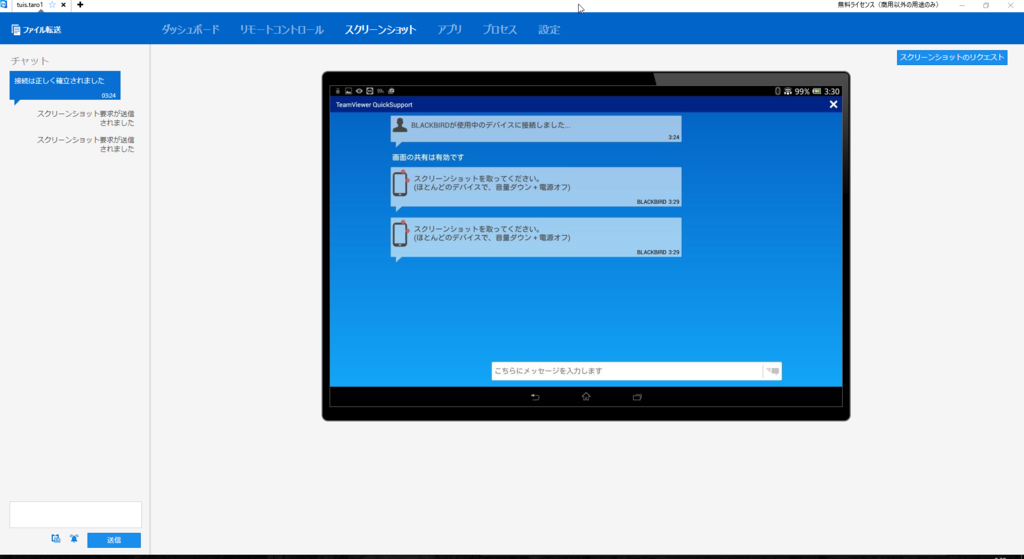Click phone icon in first 3:29 request
1024x559 pixels.
coord(400,184)
